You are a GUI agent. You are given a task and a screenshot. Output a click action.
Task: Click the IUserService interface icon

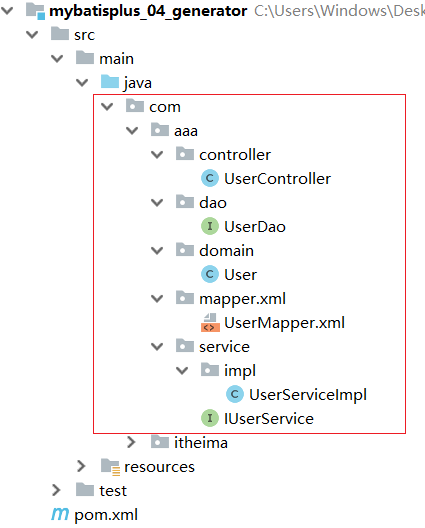(210, 419)
